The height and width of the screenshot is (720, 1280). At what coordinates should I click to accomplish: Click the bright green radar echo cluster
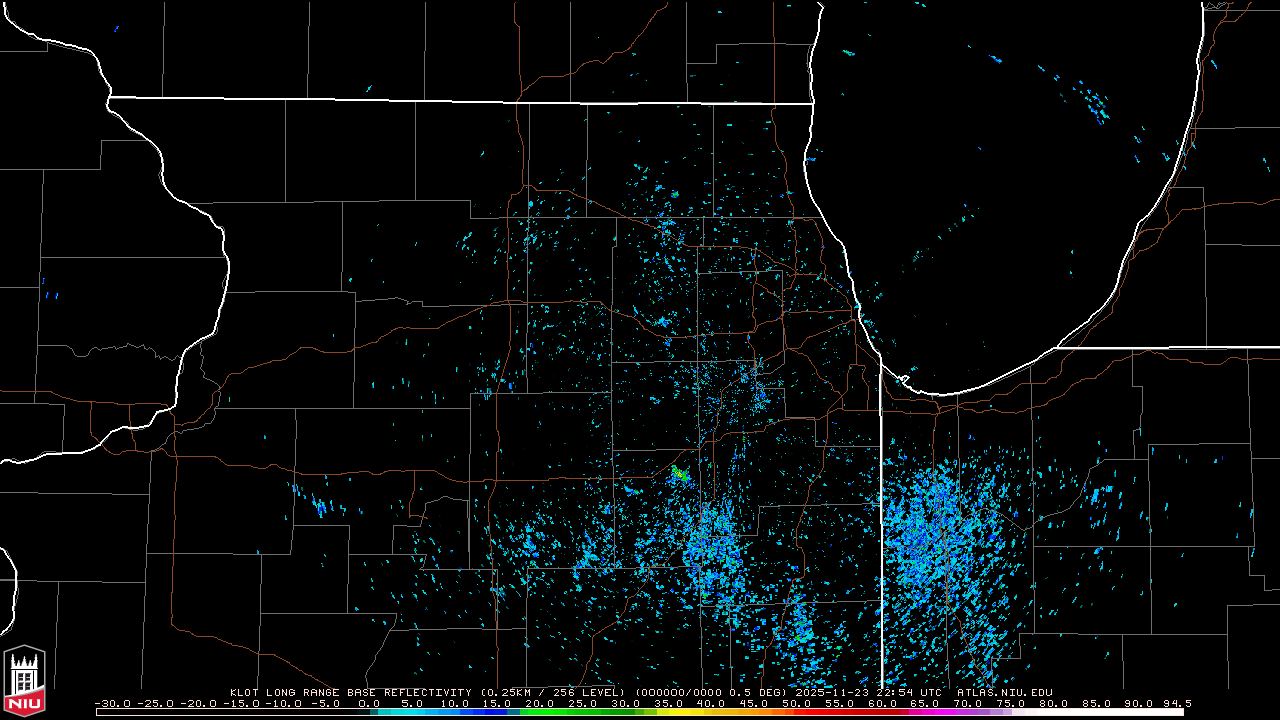(680, 471)
